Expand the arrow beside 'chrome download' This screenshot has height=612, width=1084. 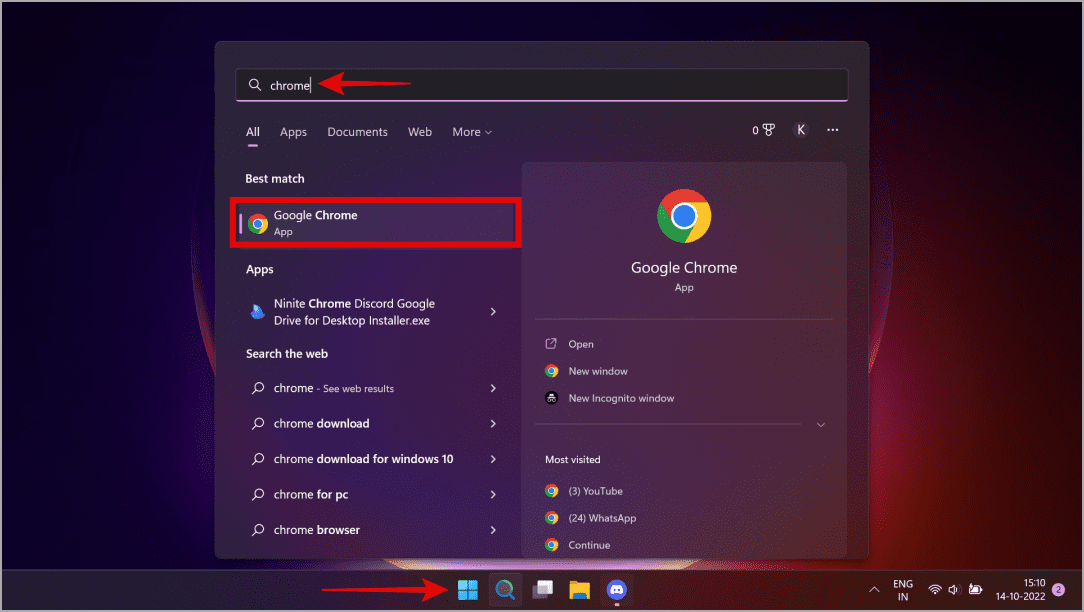[x=493, y=423]
